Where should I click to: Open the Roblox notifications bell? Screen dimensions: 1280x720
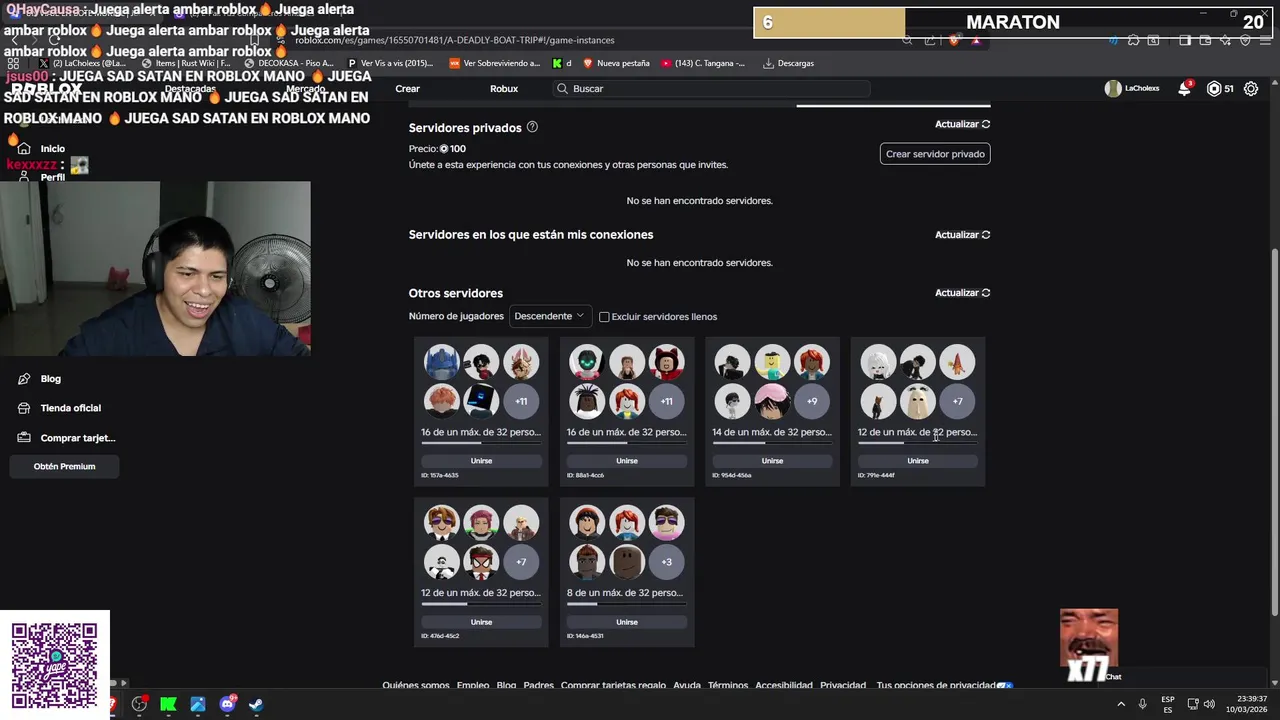tap(1184, 88)
